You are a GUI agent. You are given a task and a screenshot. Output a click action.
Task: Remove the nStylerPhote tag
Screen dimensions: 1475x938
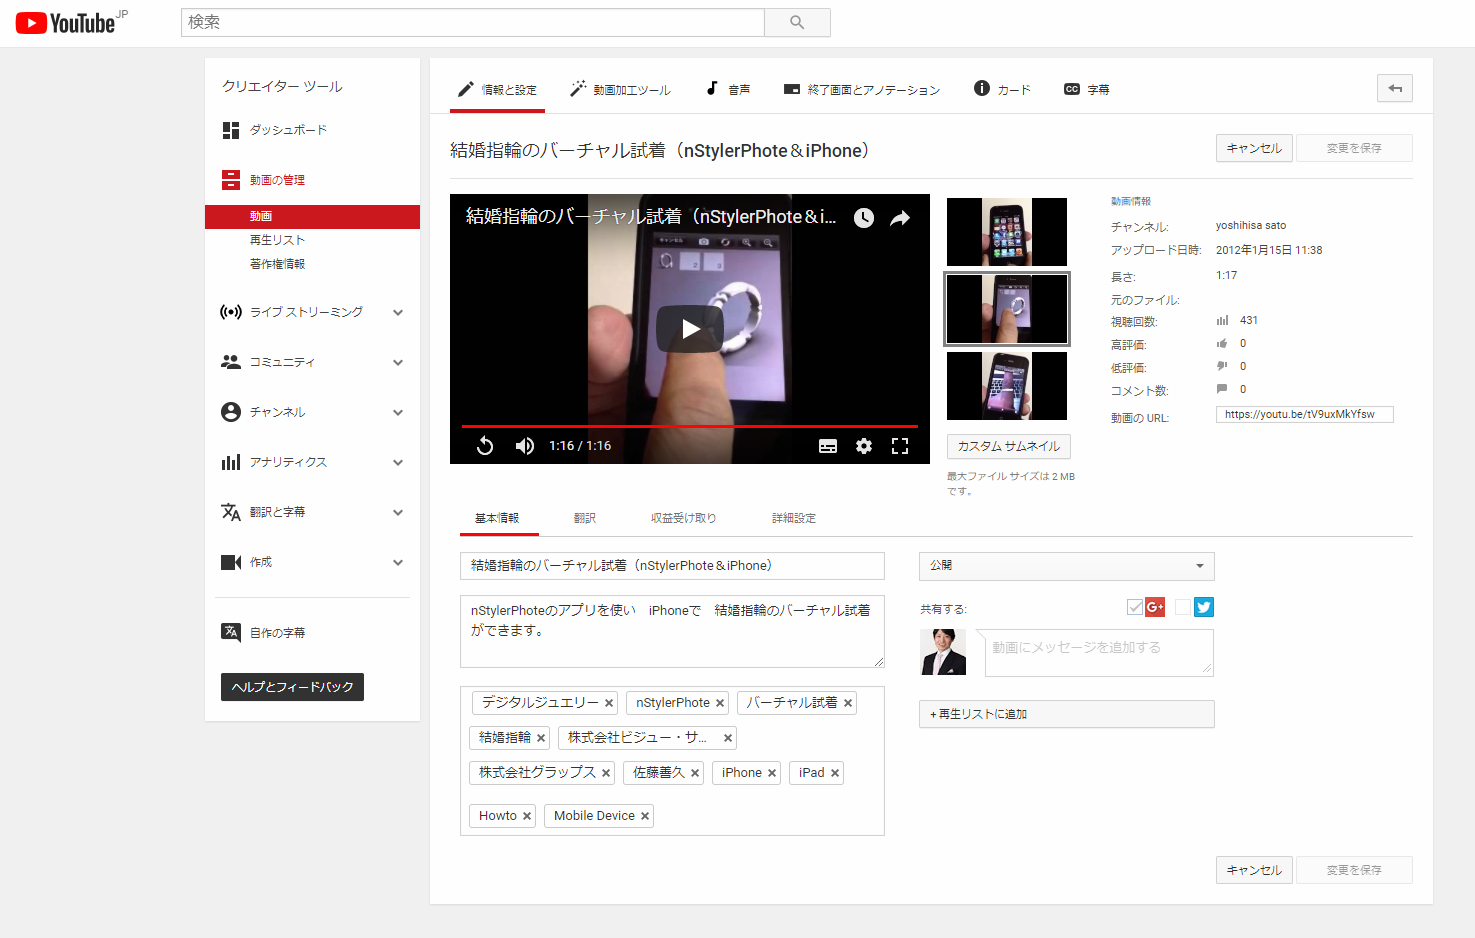[x=719, y=703]
